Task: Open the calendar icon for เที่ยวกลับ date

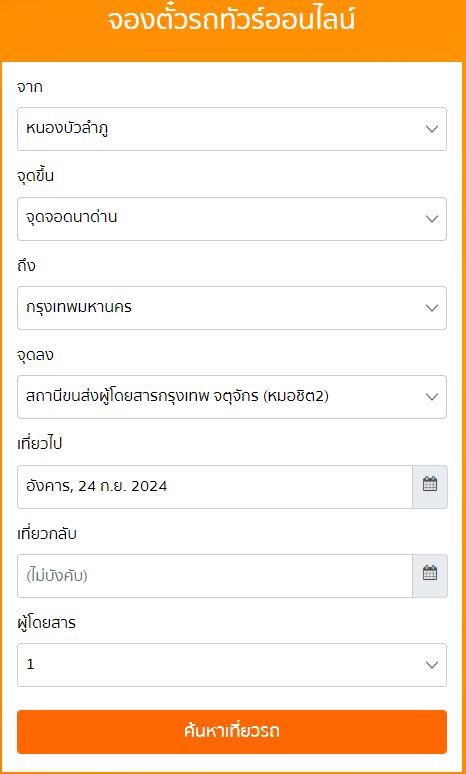Action: pos(430,576)
